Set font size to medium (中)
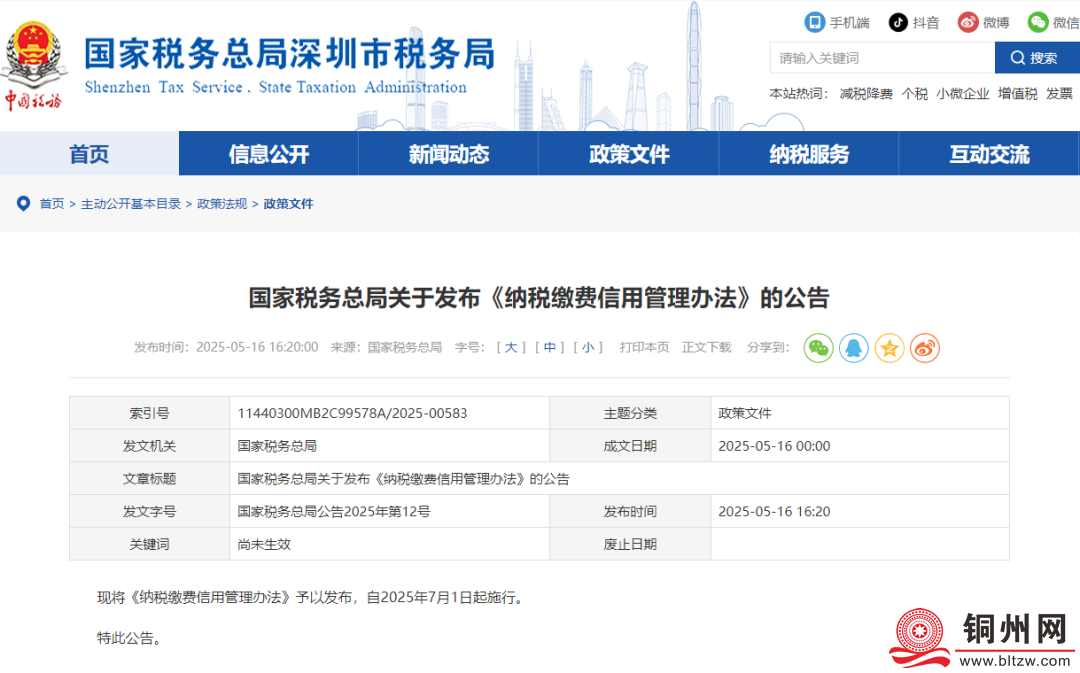 point(549,347)
